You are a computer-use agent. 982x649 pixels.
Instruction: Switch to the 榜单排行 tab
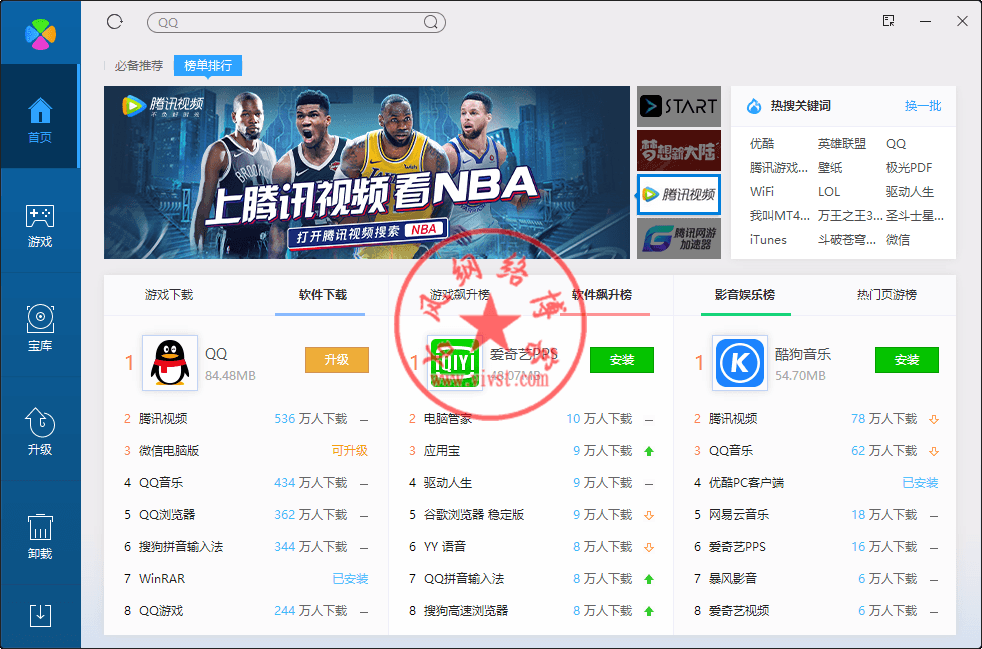pyautogui.click(x=208, y=65)
